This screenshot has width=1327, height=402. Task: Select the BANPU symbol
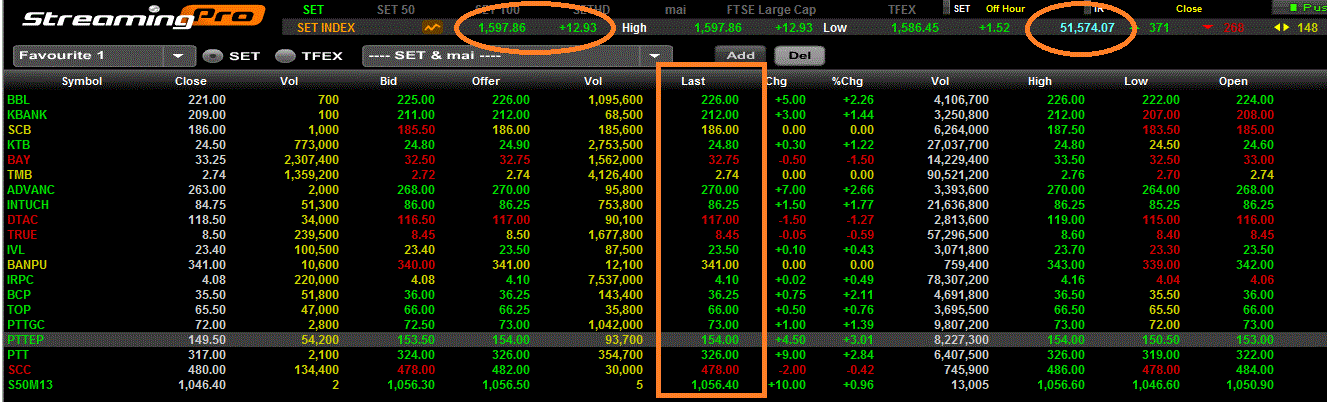pyautogui.click(x=27, y=265)
